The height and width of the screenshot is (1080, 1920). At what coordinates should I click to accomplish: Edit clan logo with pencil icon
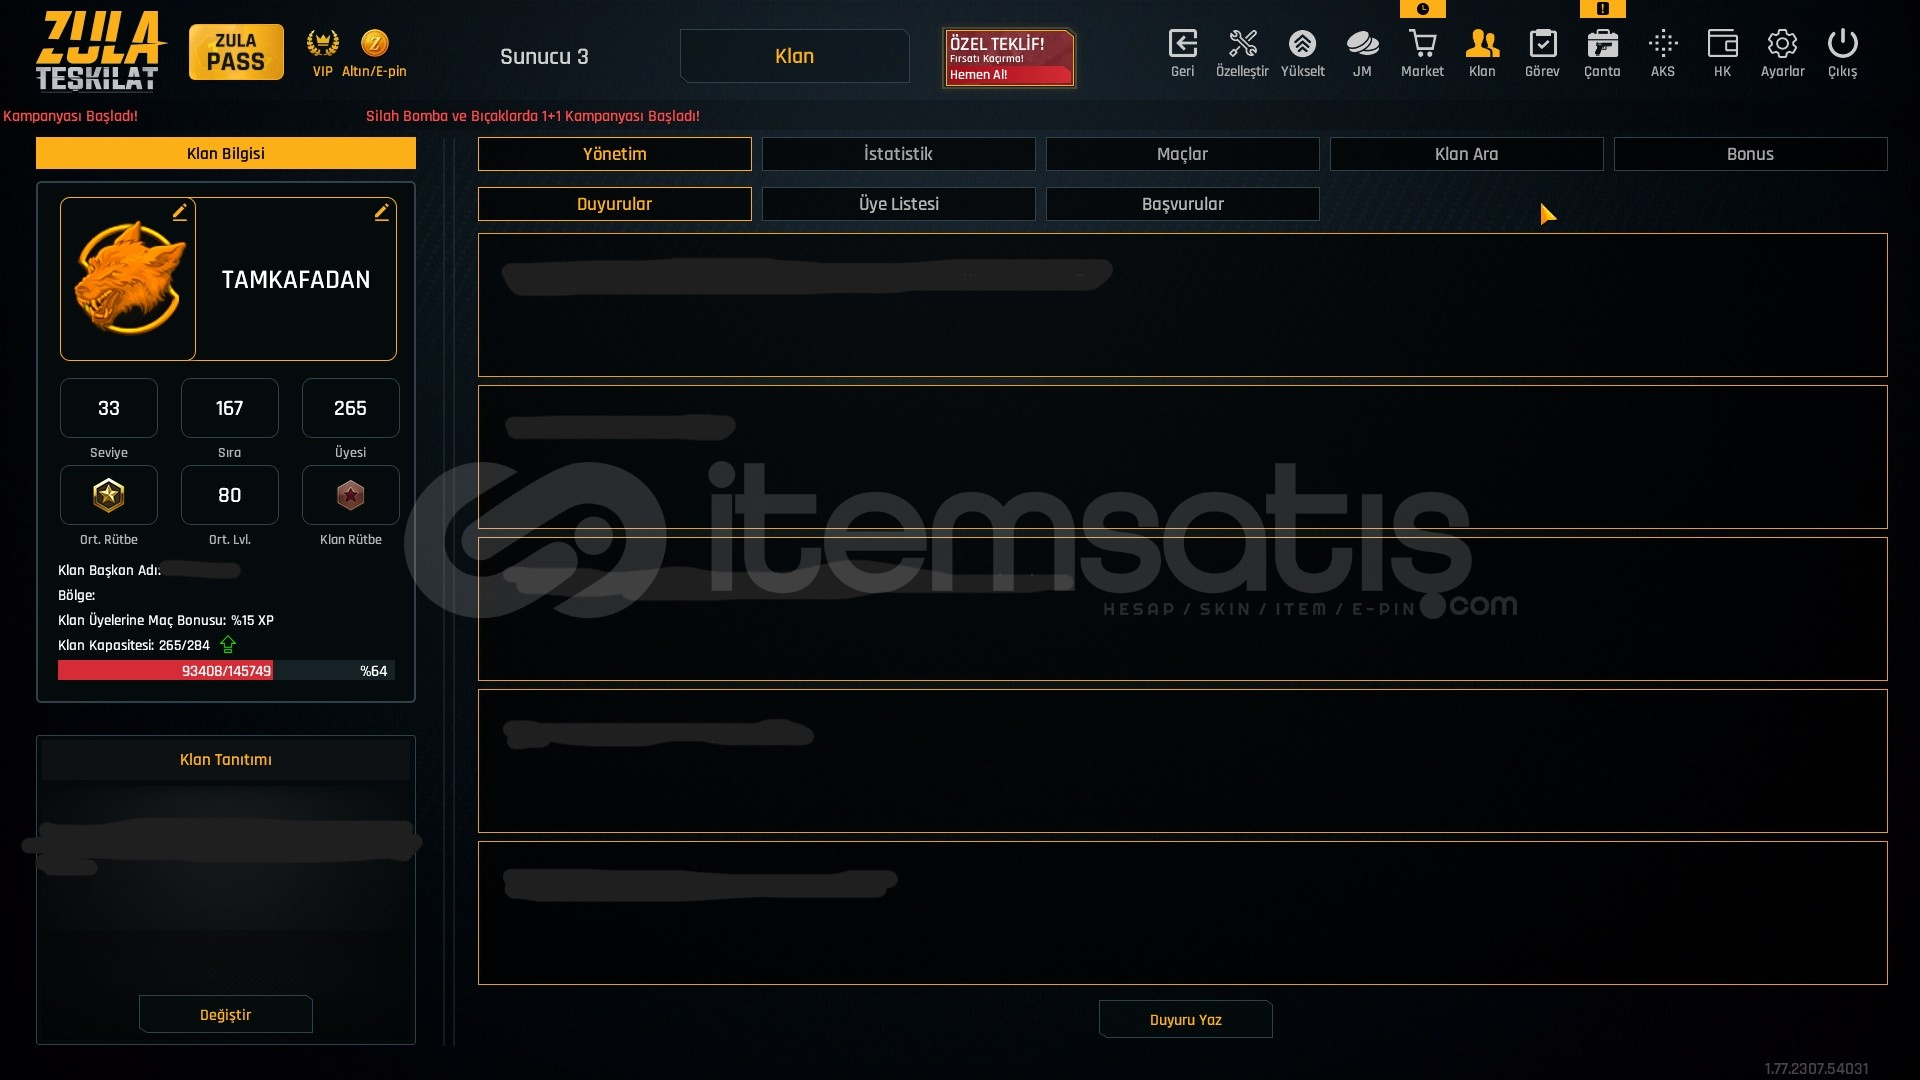click(x=180, y=212)
